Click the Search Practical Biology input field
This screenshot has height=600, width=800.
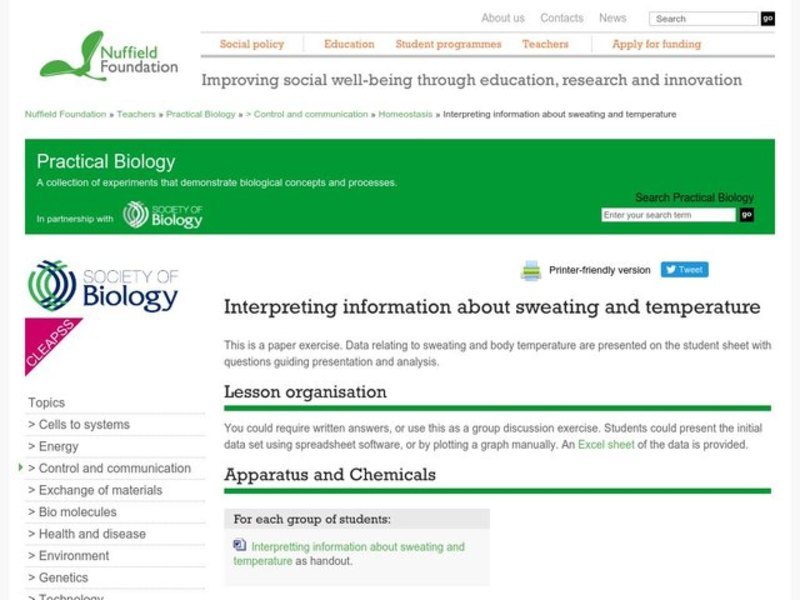[668, 215]
